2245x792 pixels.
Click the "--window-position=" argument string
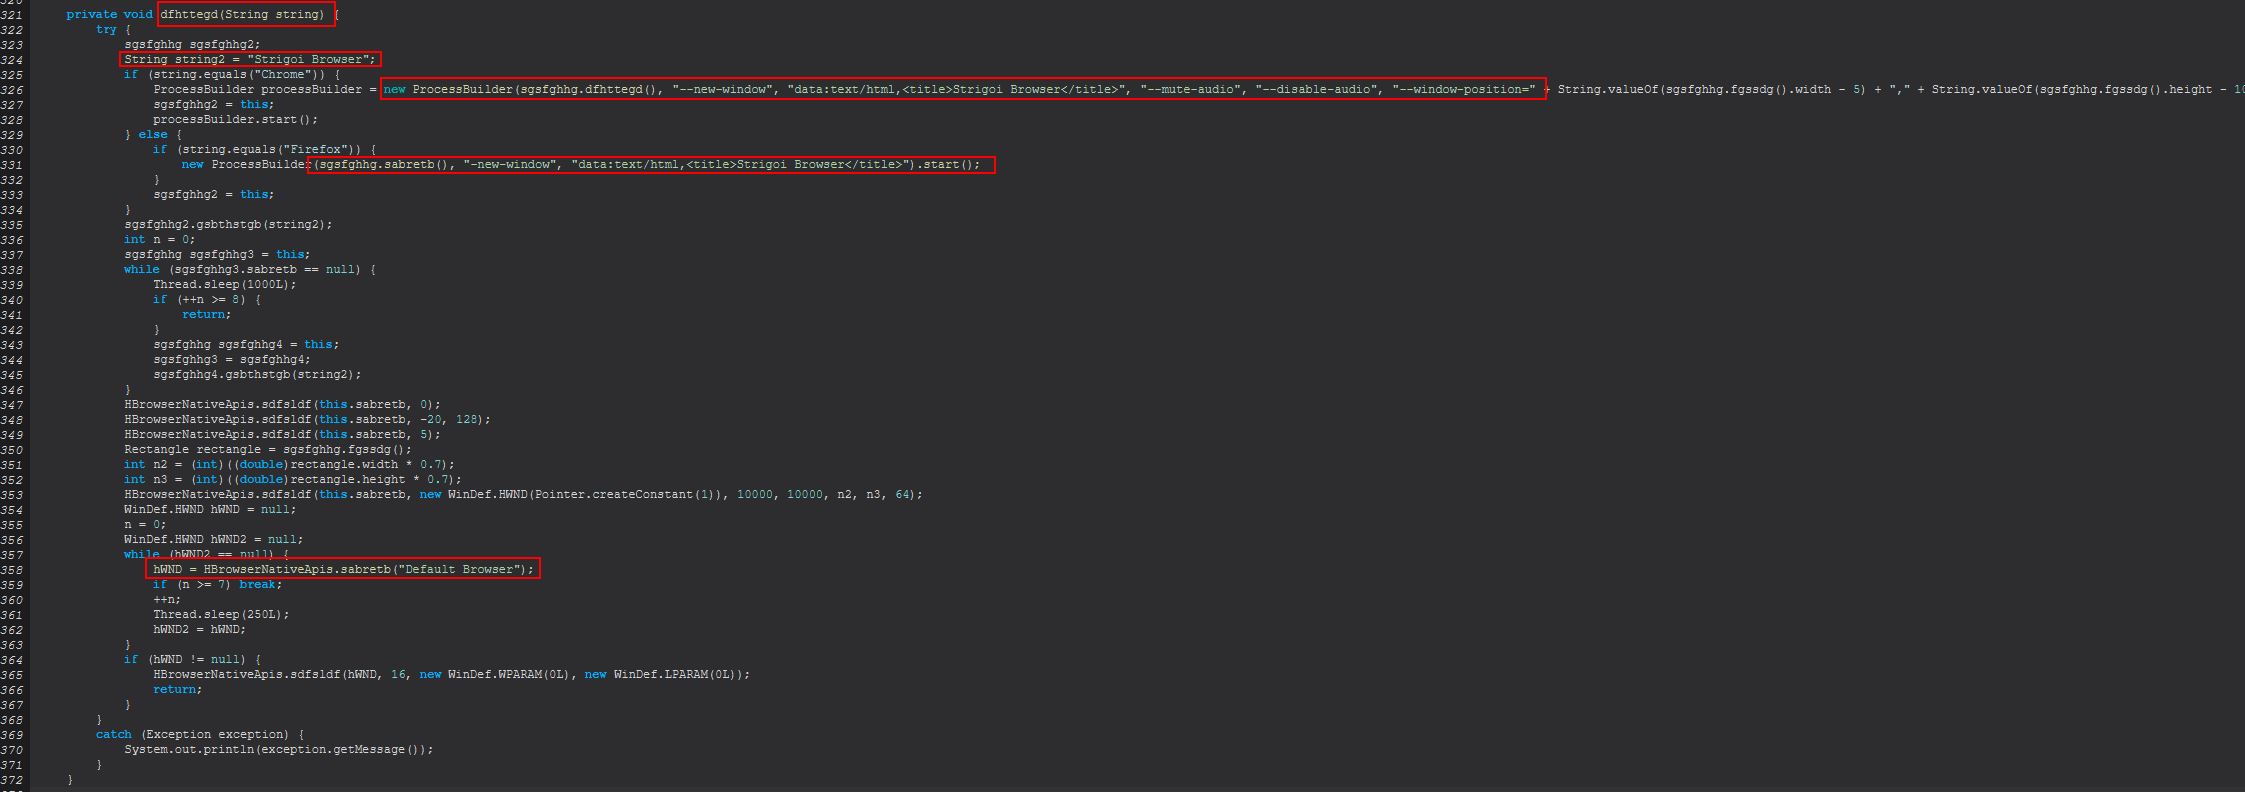click(1464, 89)
